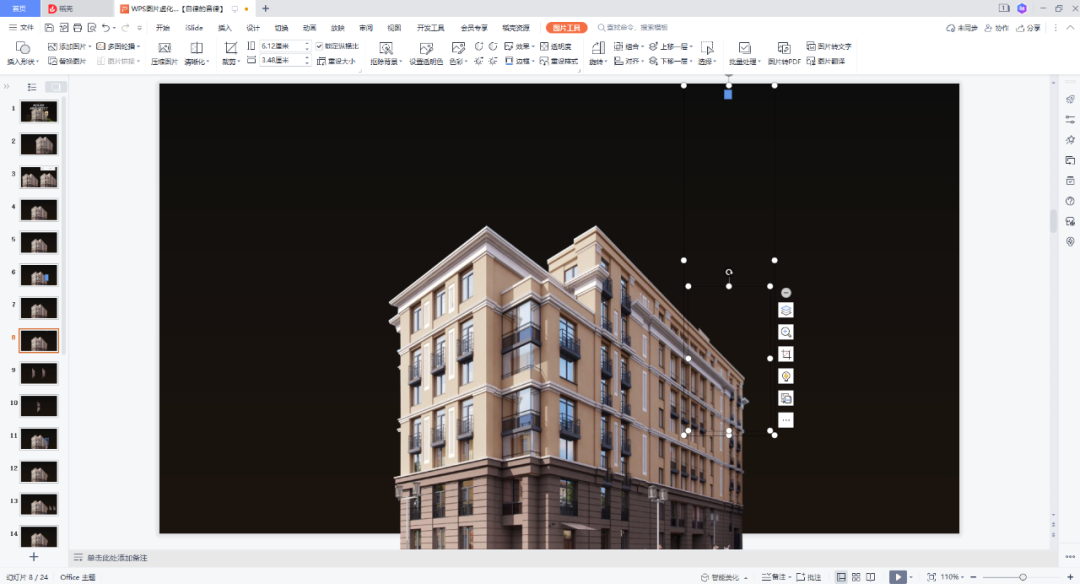The image size is (1080, 584).
Task: Click the magnifier icon in floating toolbar
Action: click(x=786, y=333)
